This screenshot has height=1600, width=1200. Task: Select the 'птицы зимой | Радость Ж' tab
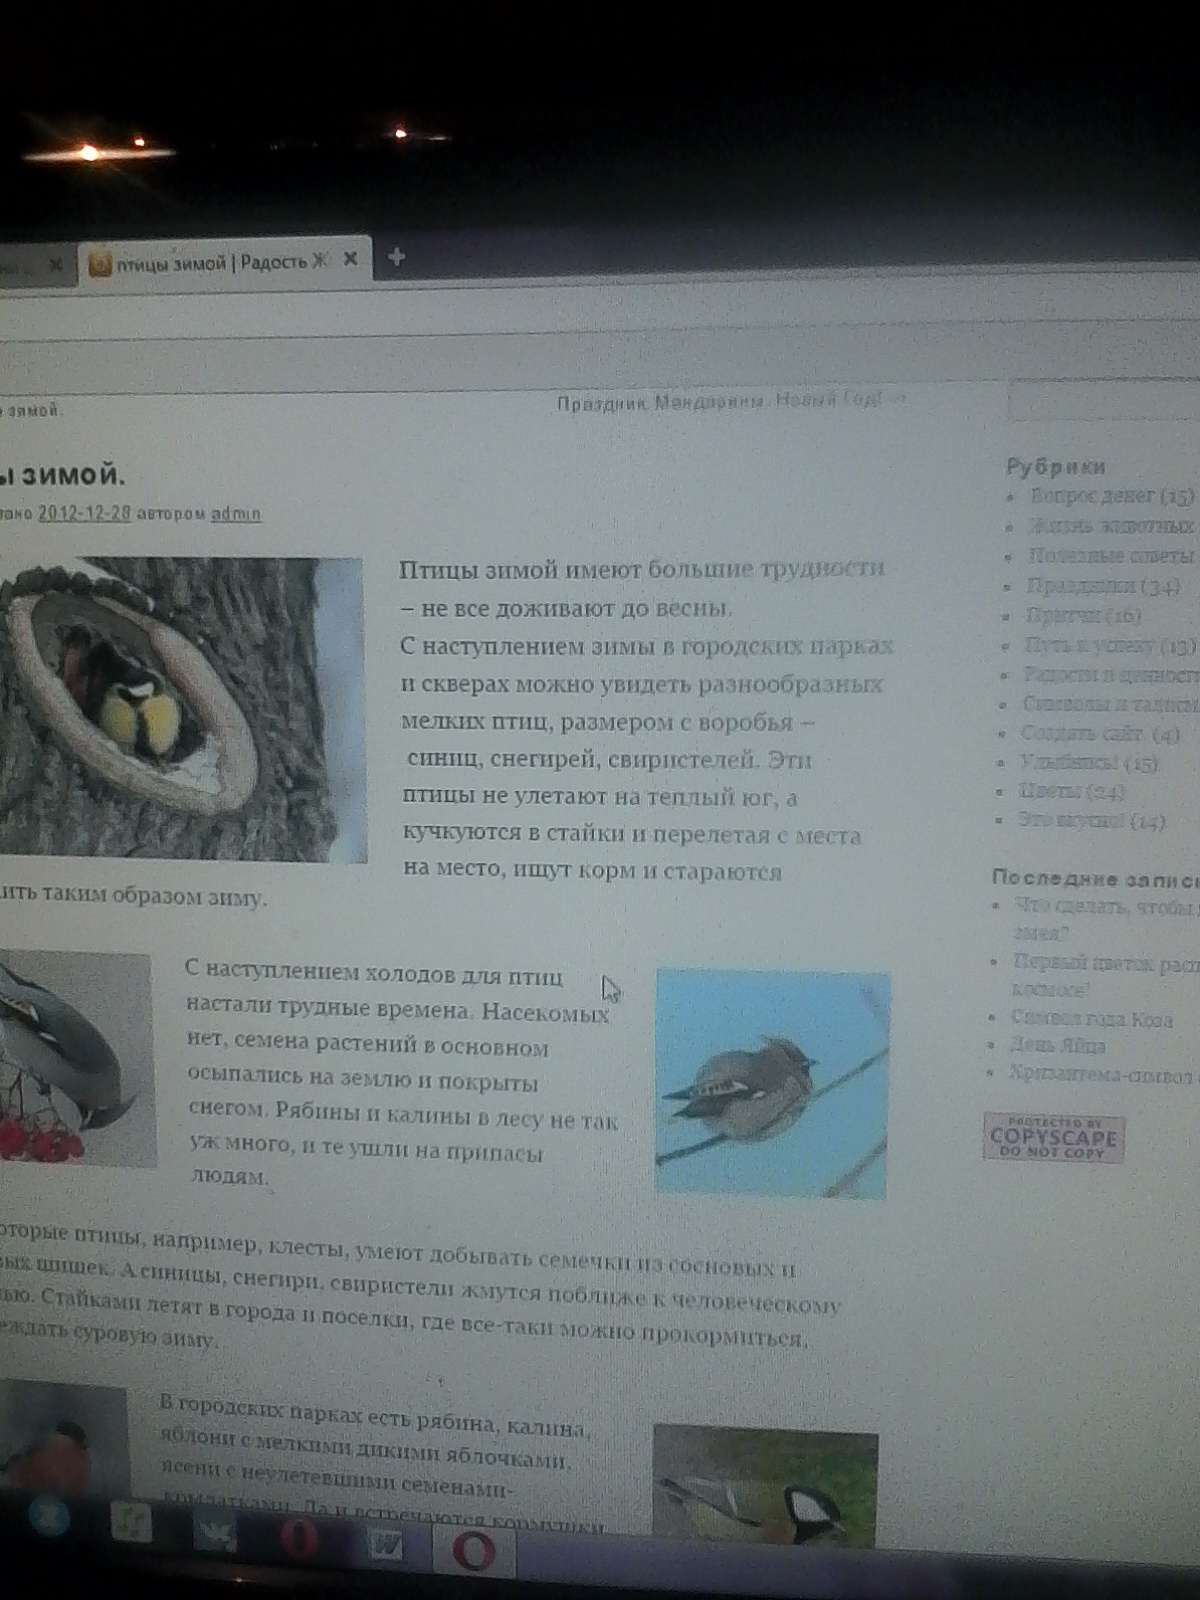click(x=223, y=262)
